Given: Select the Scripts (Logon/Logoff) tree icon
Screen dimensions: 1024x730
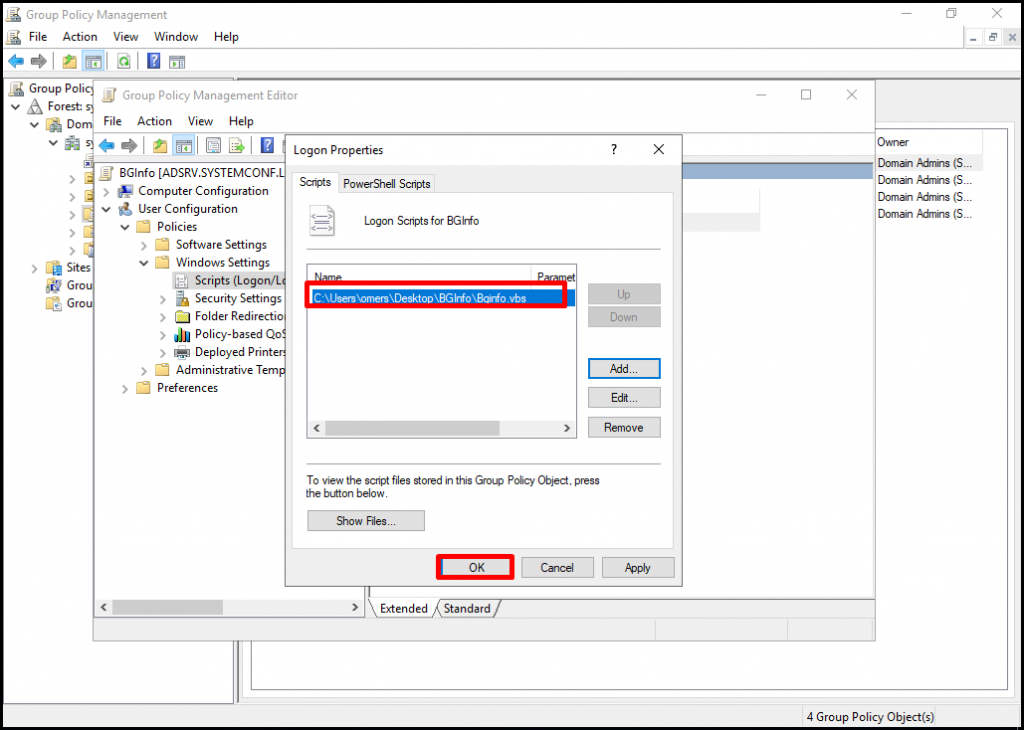Looking at the screenshot, I should tap(181, 280).
